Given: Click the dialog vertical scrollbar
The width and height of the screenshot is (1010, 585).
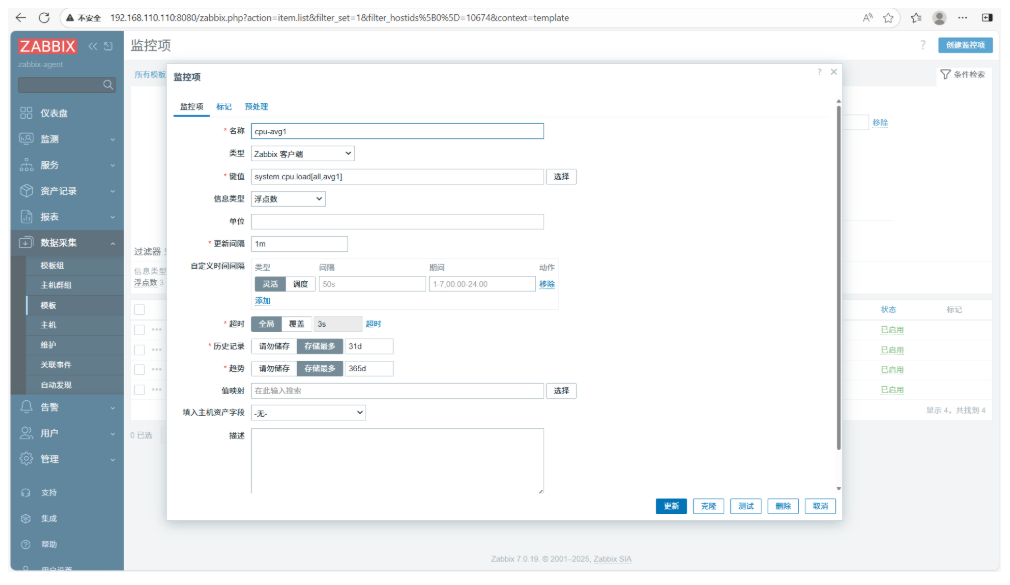Looking at the screenshot, I should click(839, 277).
